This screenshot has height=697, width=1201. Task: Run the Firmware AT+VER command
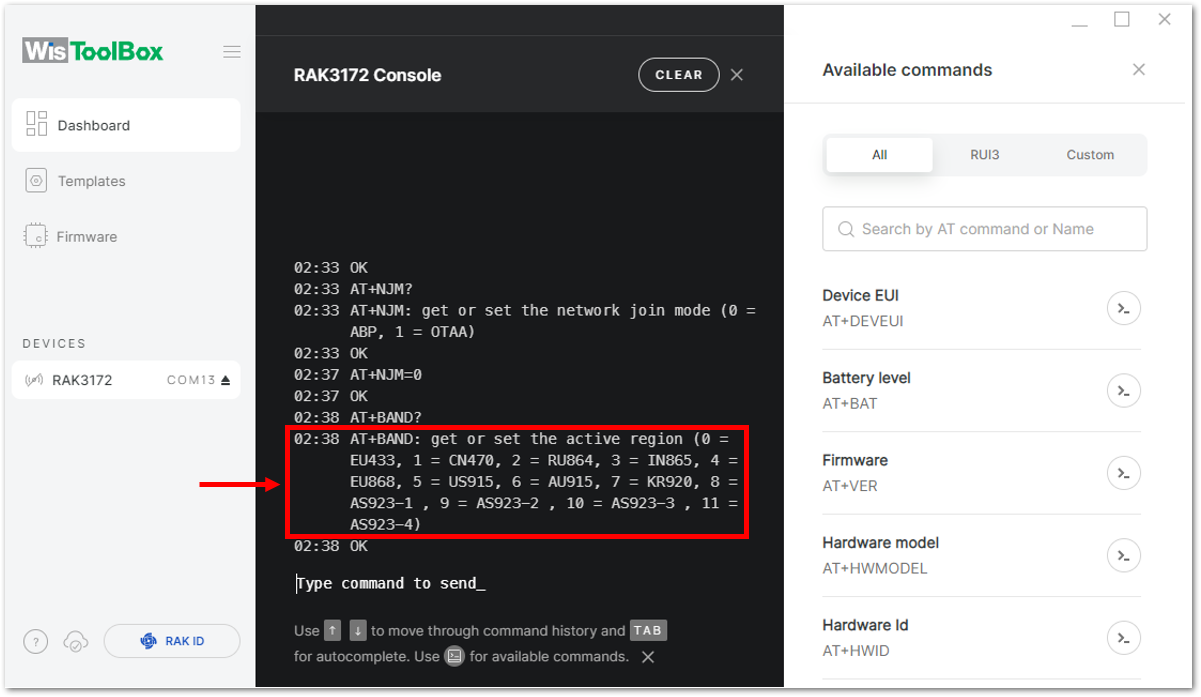[1124, 473]
